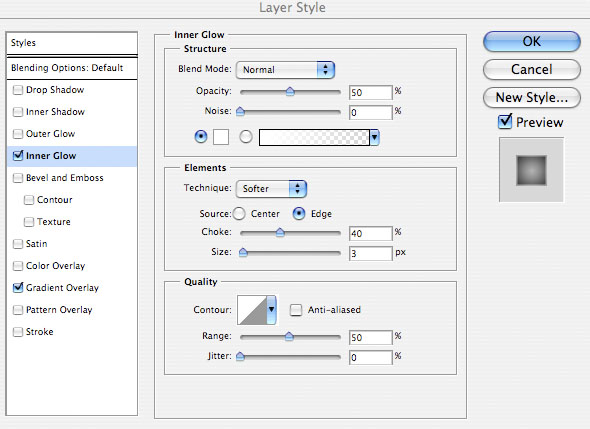590x429 pixels.
Task: Open the Blend Mode dropdown
Action: (x=285, y=70)
